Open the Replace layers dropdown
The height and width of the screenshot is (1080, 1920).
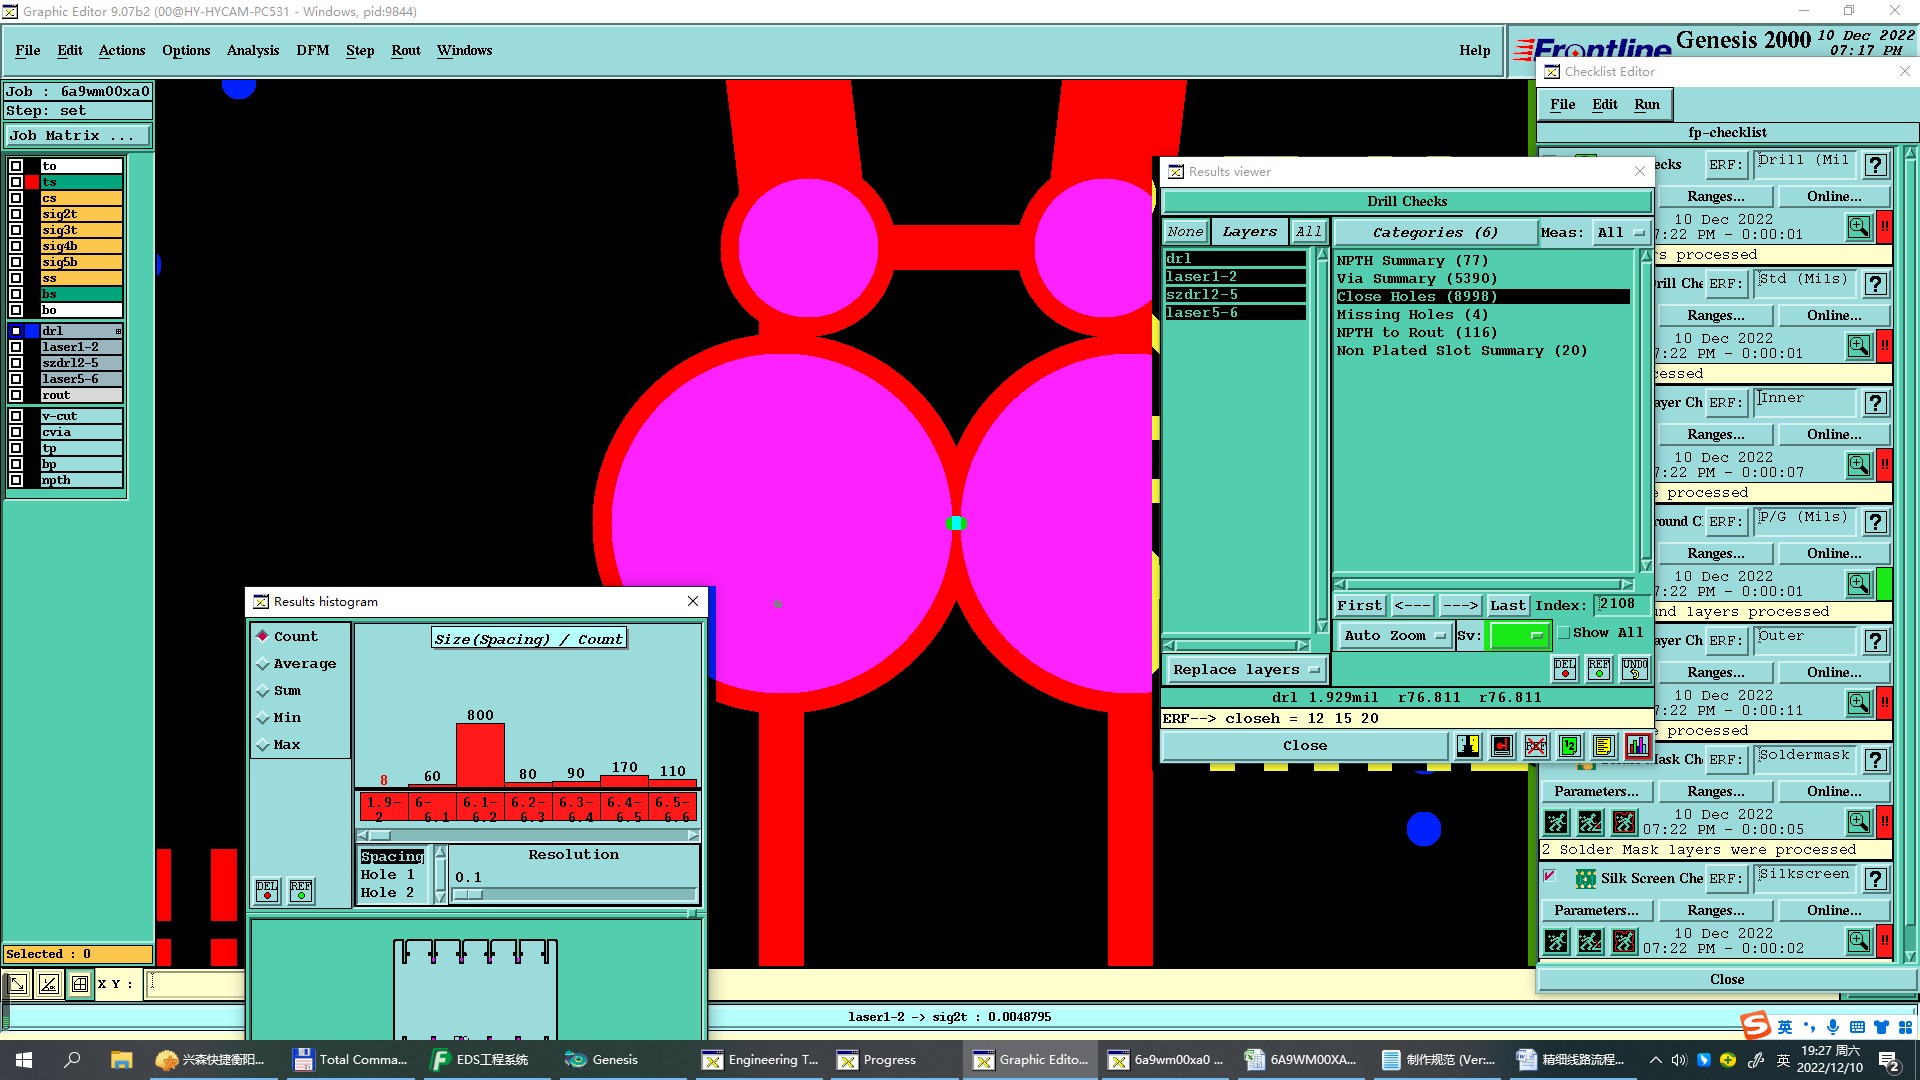coord(1245,670)
